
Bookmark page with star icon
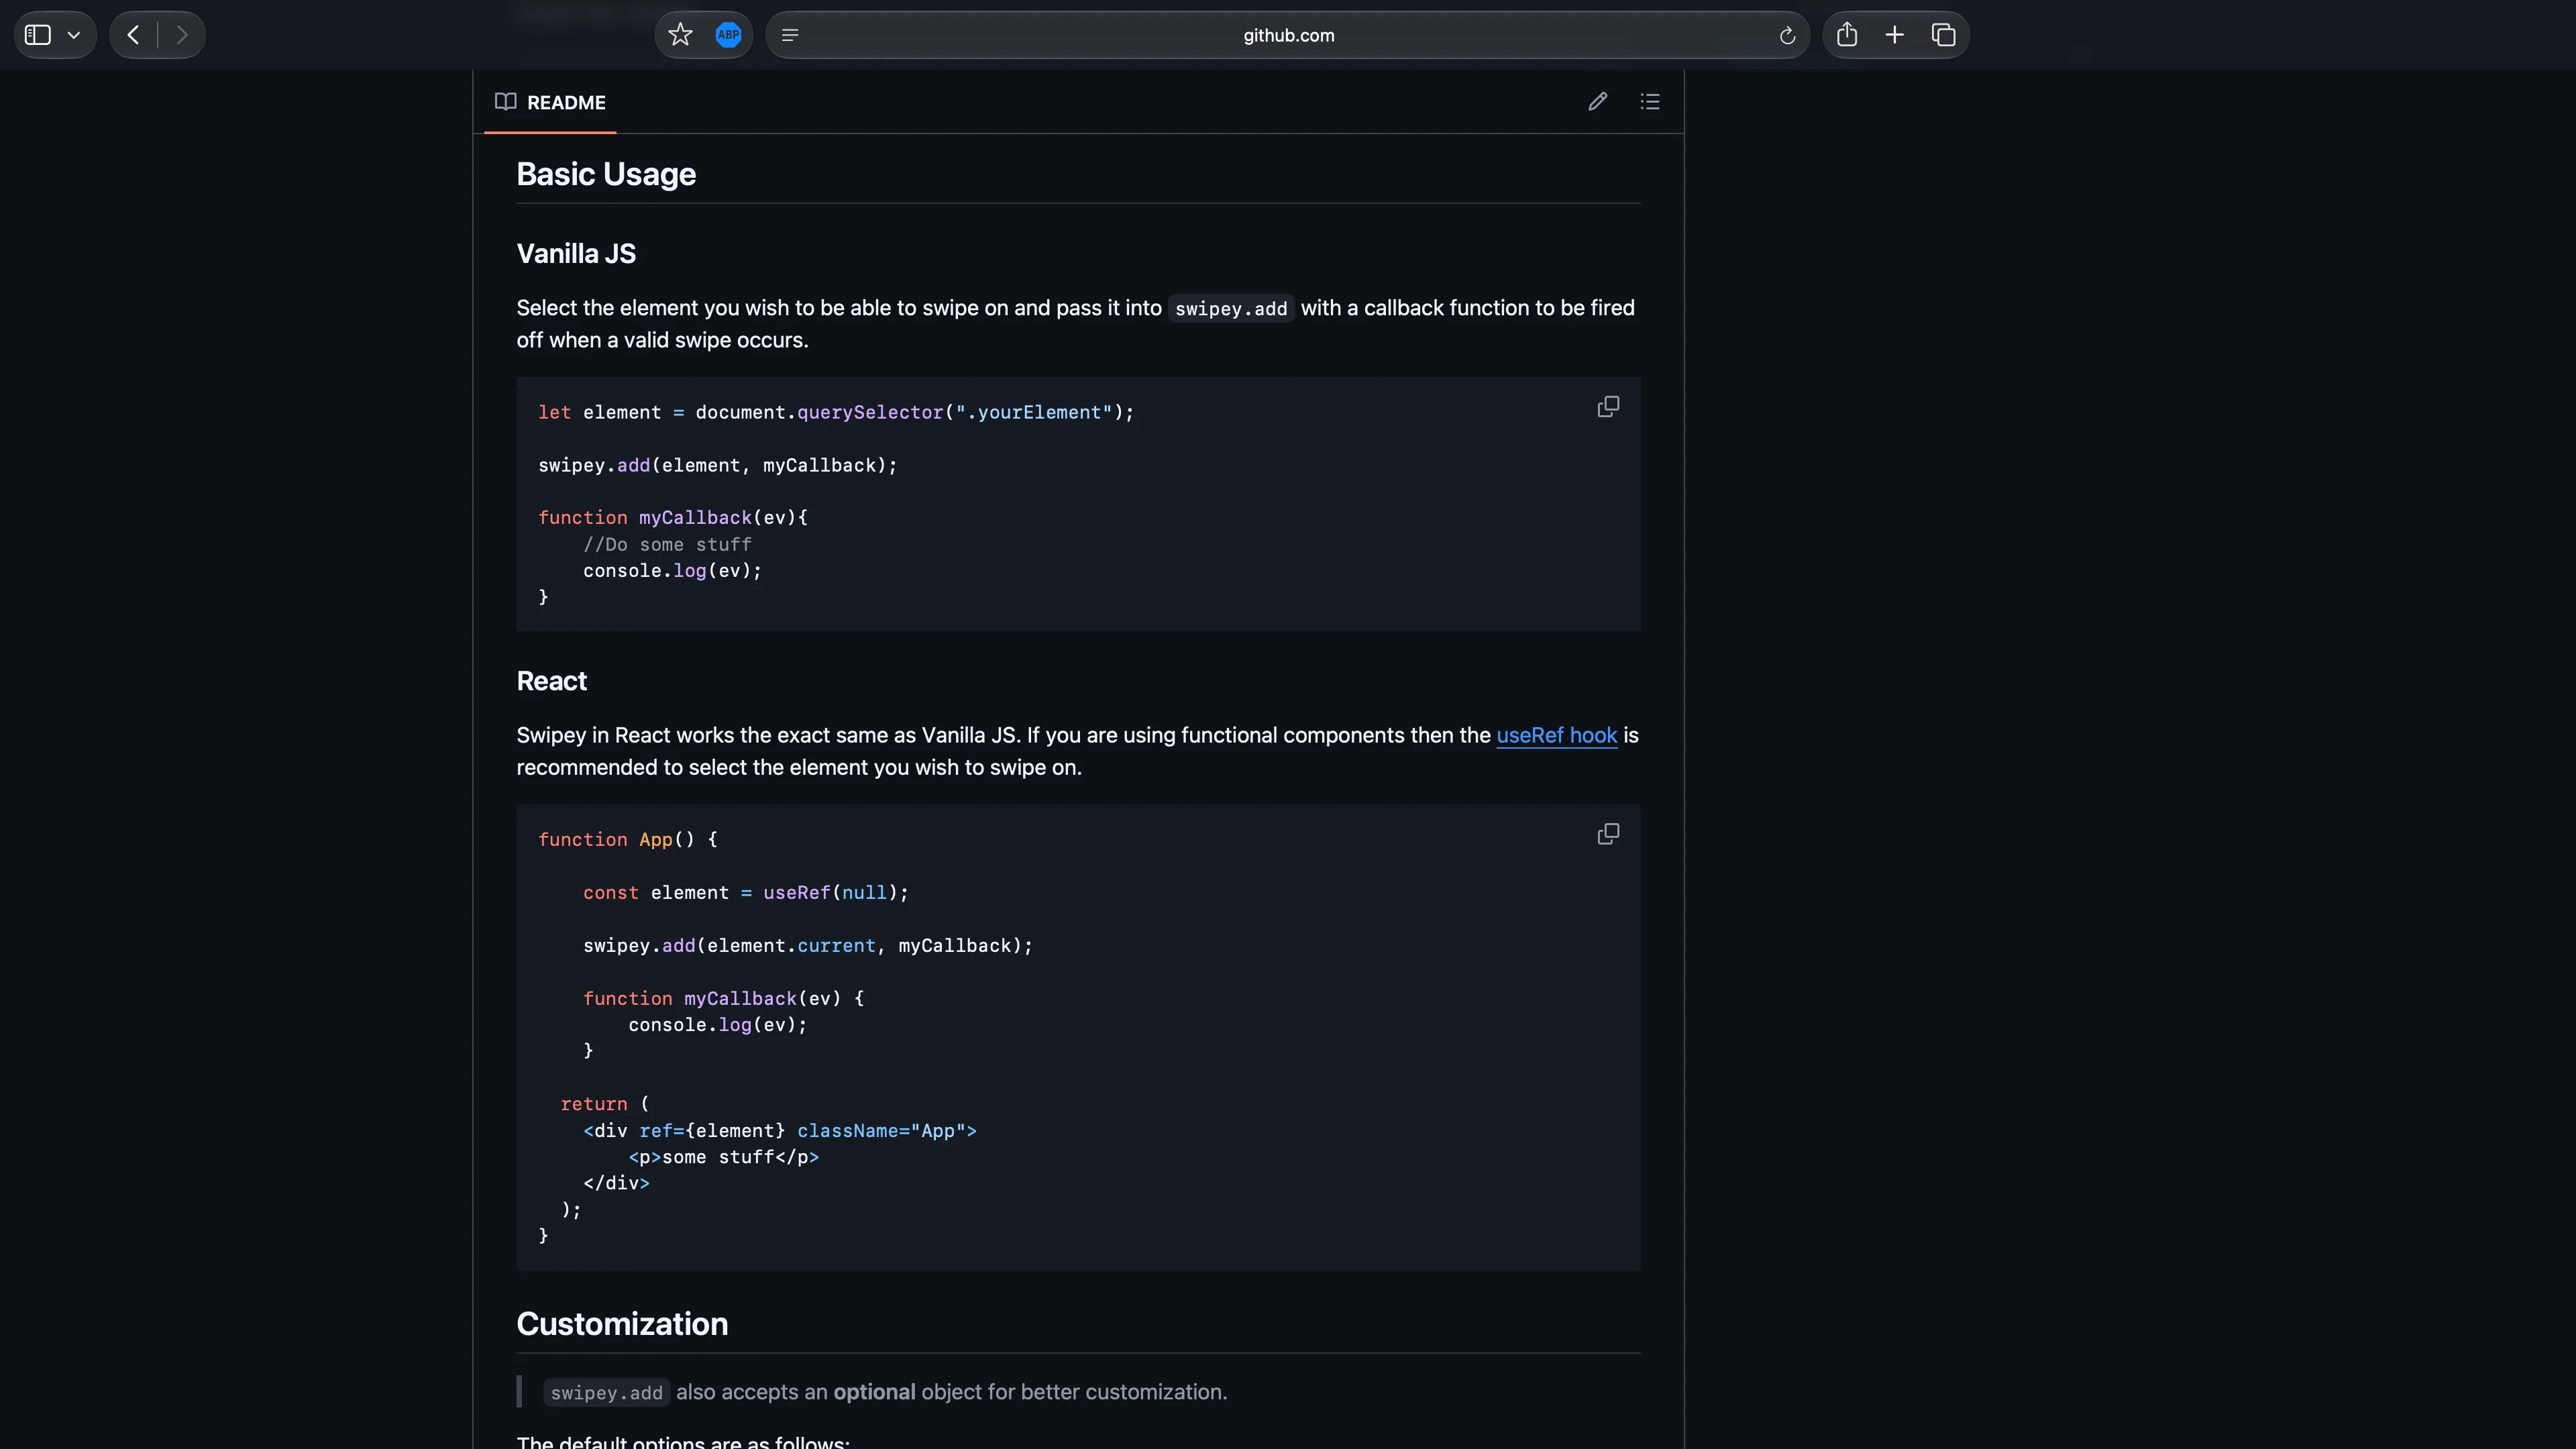pos(680,35)
